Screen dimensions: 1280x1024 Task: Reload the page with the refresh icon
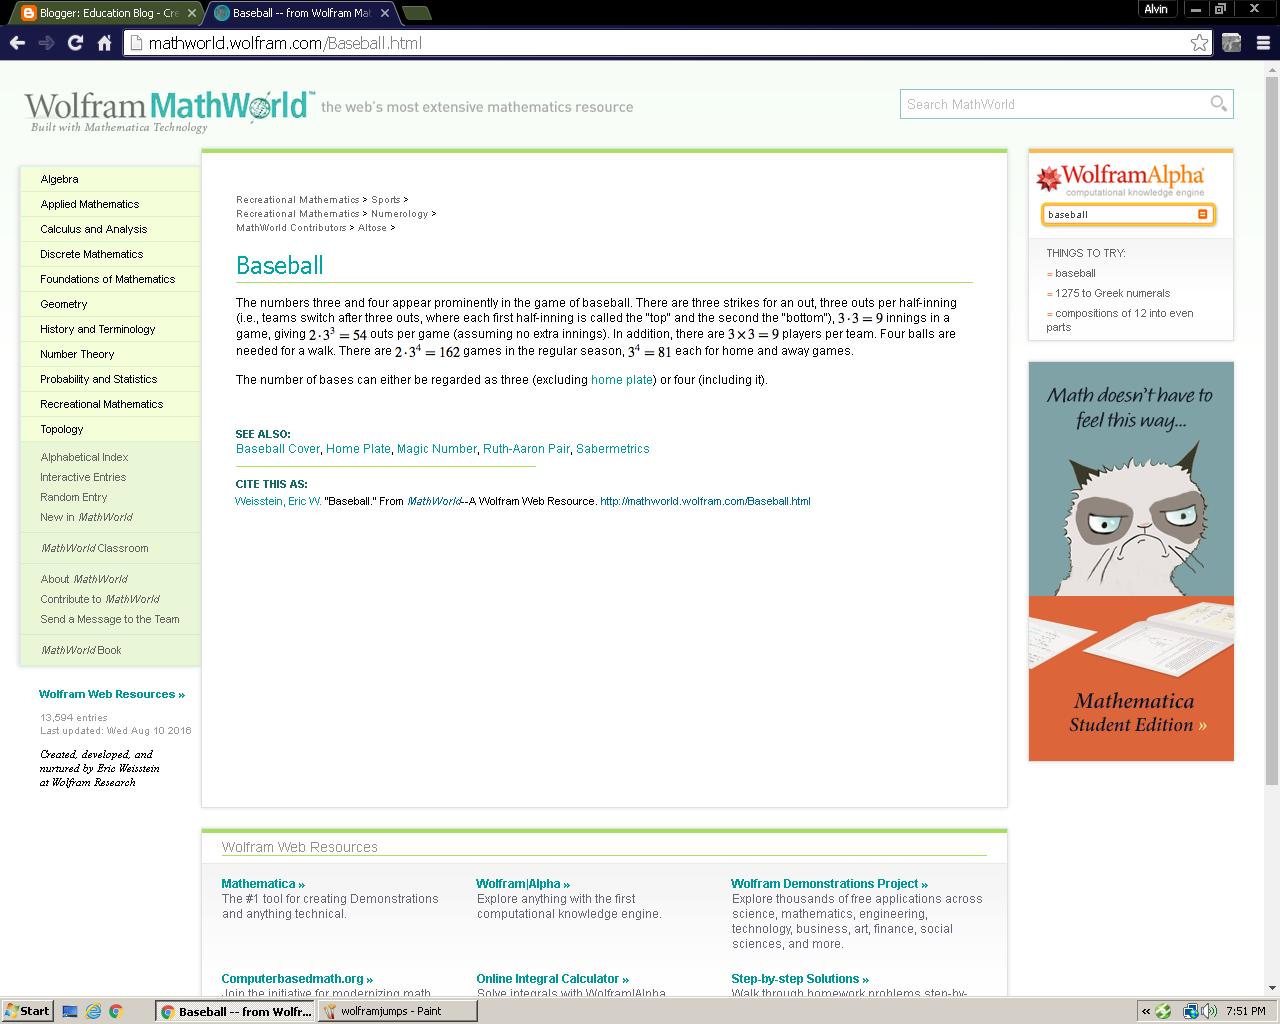point(73,43)
